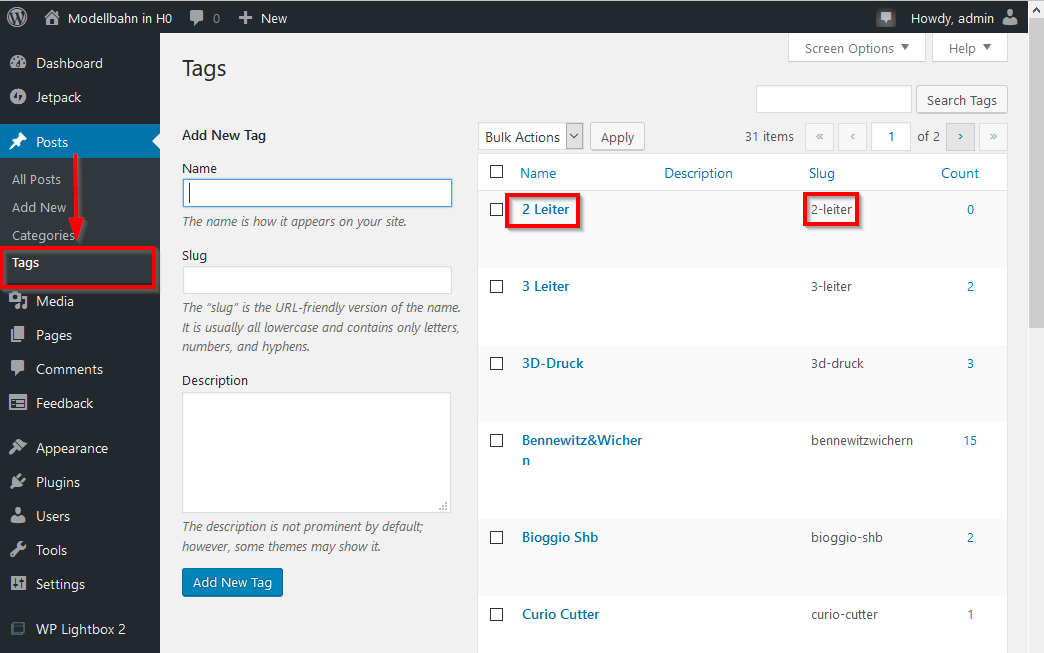Open the 3D-Druck tag link

pos(553,363)
